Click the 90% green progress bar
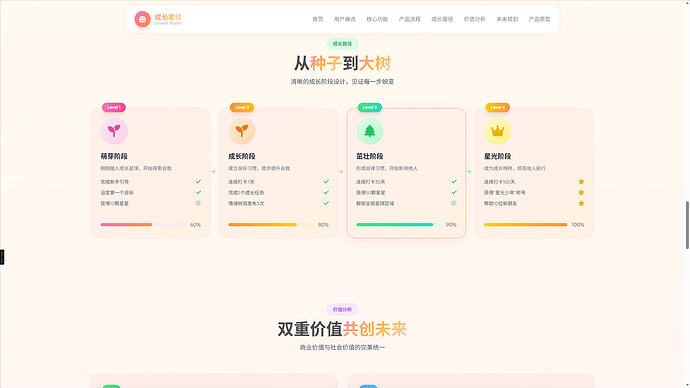This screenshot has height=388, width=690. (x=399, y=225)
